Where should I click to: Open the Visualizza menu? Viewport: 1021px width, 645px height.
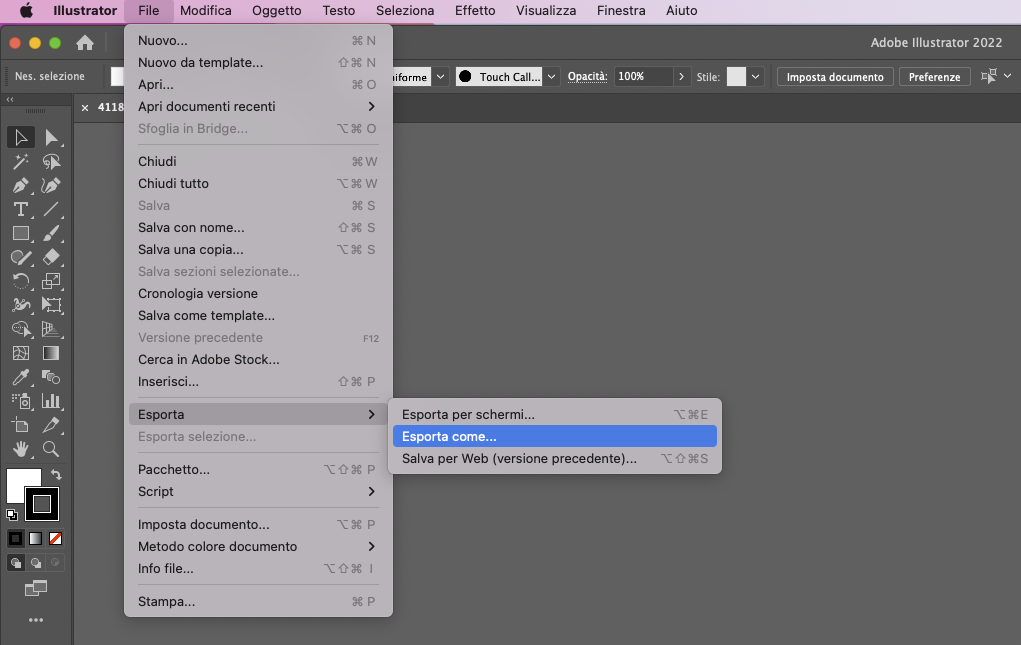click(545, 11)
